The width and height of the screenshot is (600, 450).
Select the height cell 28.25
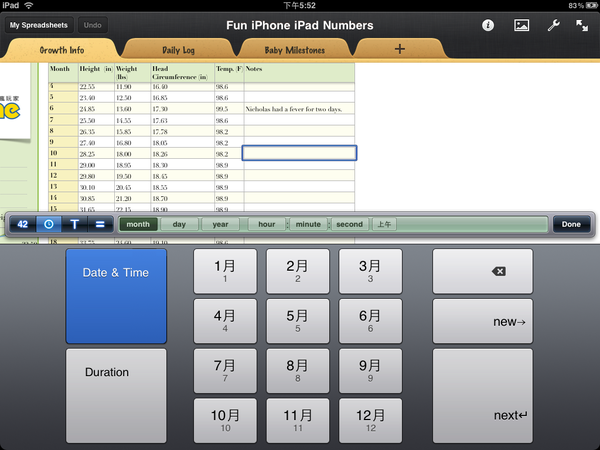96,153
